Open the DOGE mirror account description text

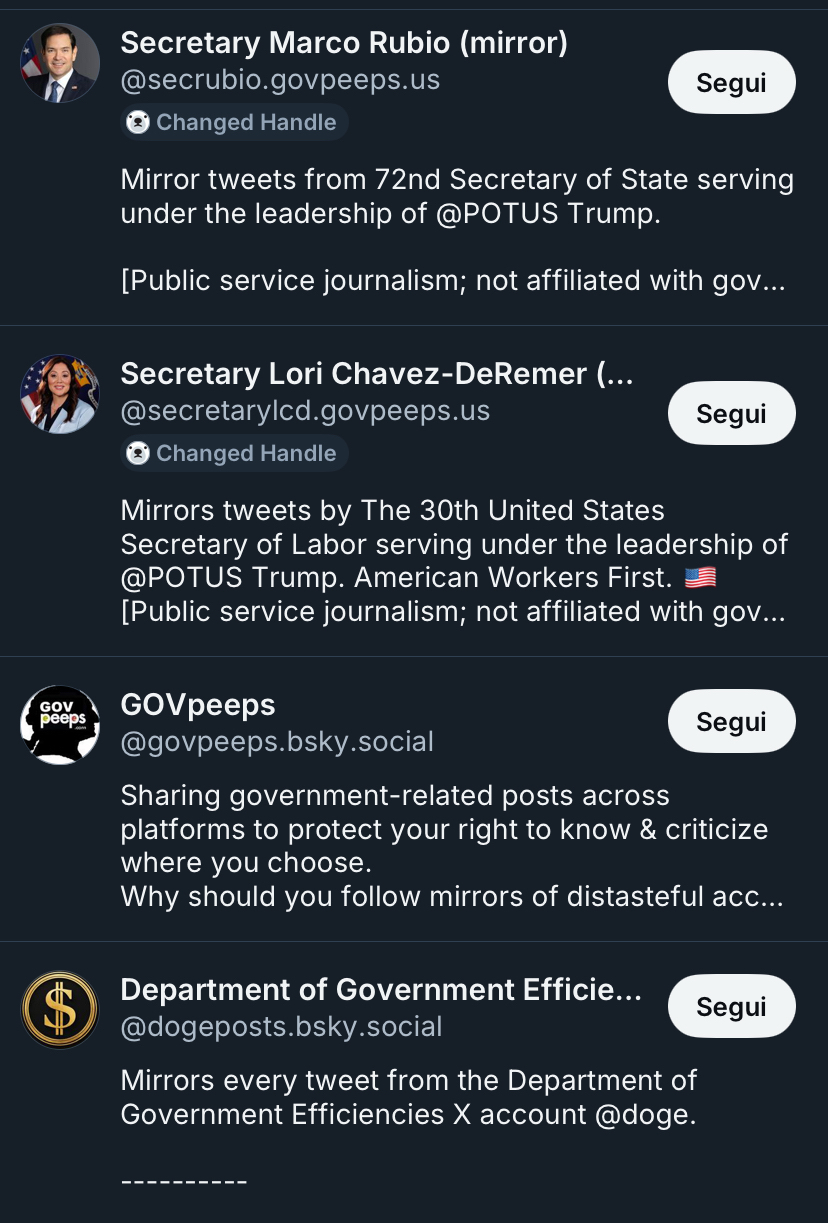[x=408, y=1098]
